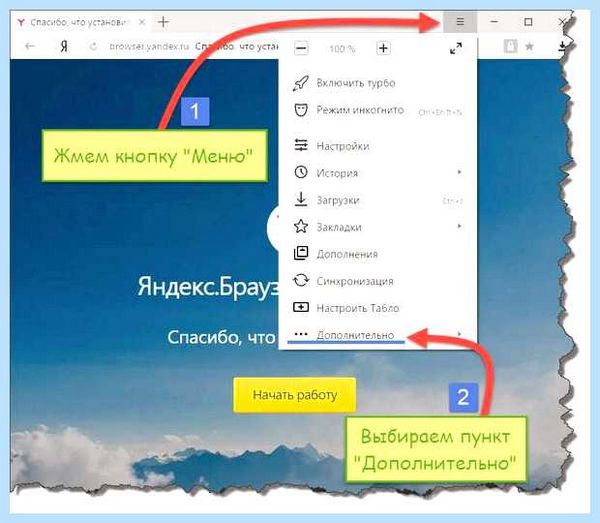
Task: Click the add-ons icon in menu
Action: pyautogui.click(x=301, y=253)
